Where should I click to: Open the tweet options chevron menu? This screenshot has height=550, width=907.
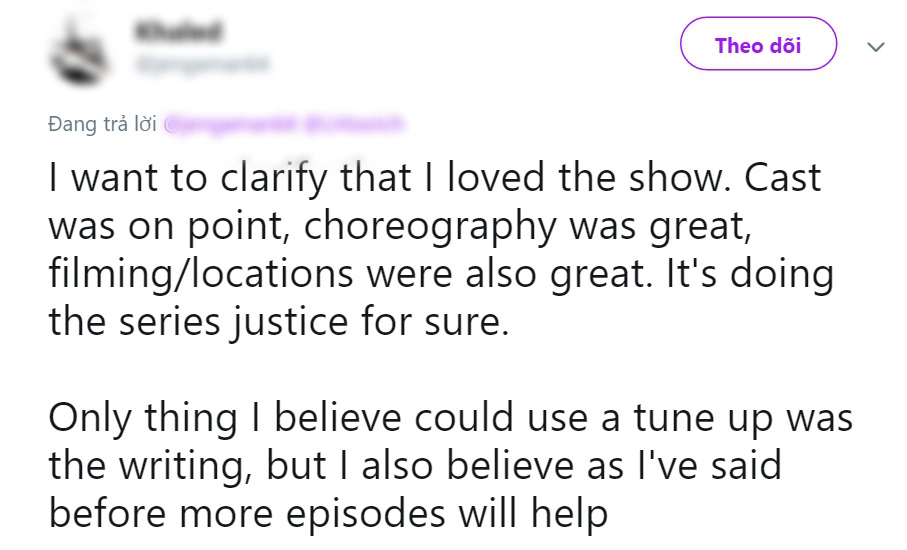click(876, 46)
